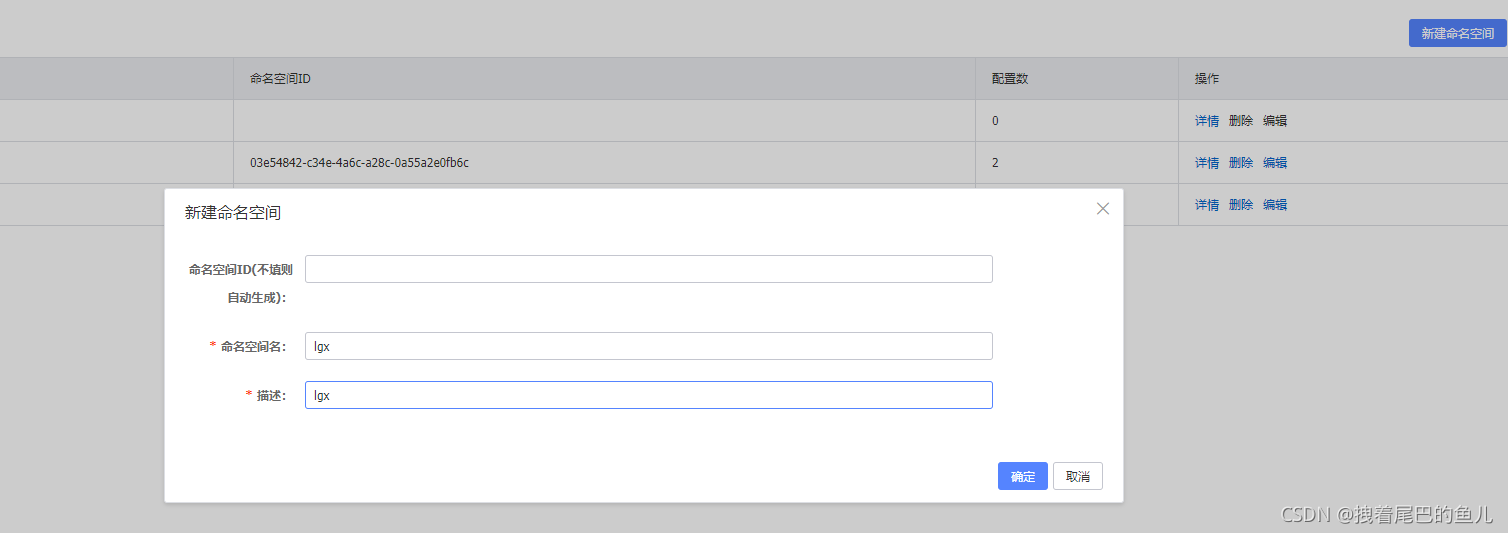Click into the 命名空间名 input field
The width and height of the screenshot is (1508, 533).
point(648,346)
